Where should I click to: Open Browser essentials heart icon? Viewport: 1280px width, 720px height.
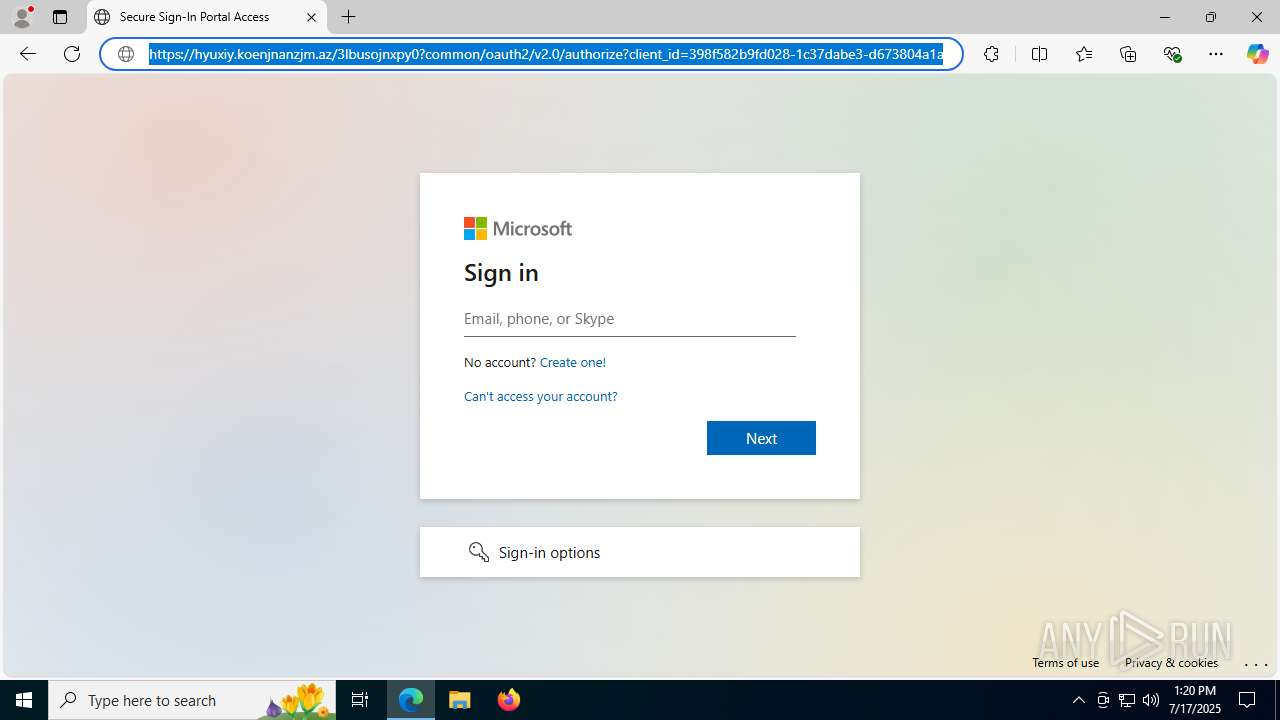point(1172,54)
